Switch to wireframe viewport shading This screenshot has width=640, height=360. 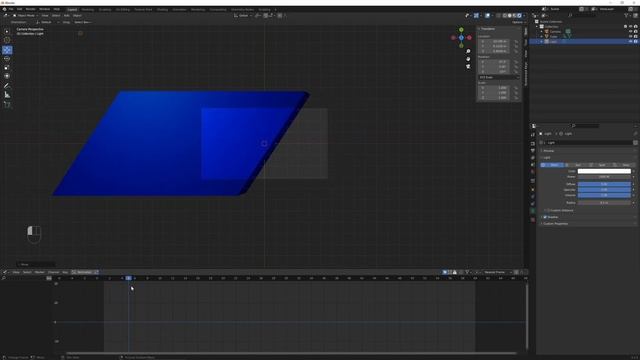pos(504,16)
